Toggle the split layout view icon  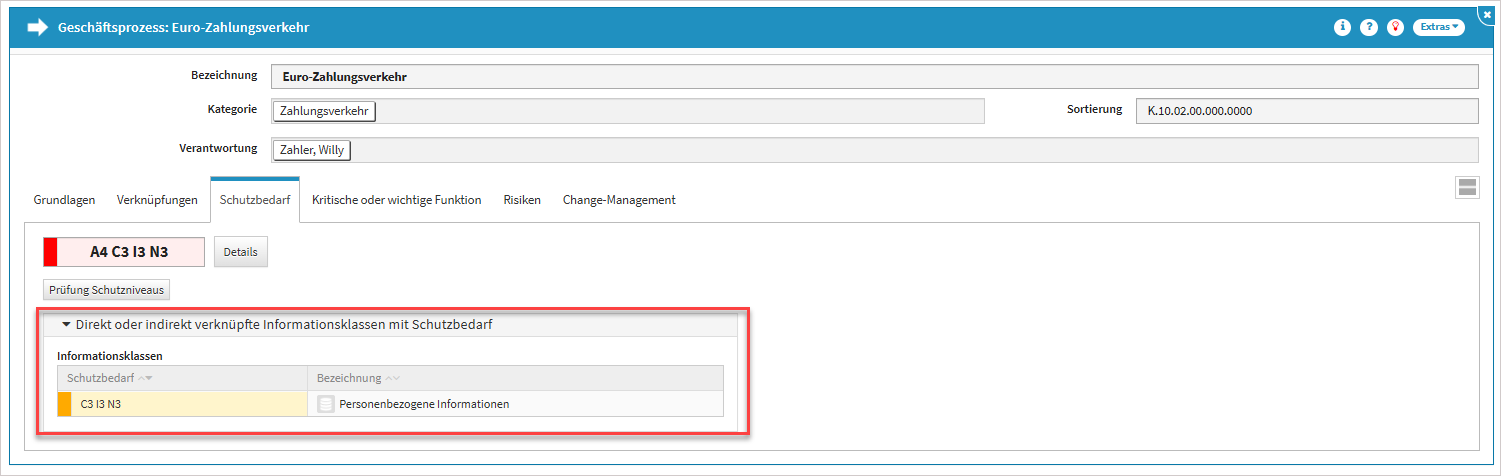[1468, 187]
